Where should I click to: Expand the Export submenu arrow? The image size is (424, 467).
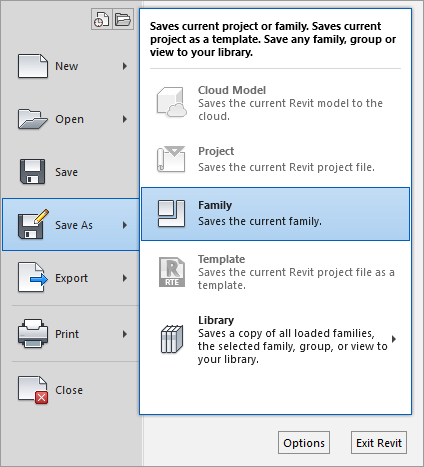125,278
